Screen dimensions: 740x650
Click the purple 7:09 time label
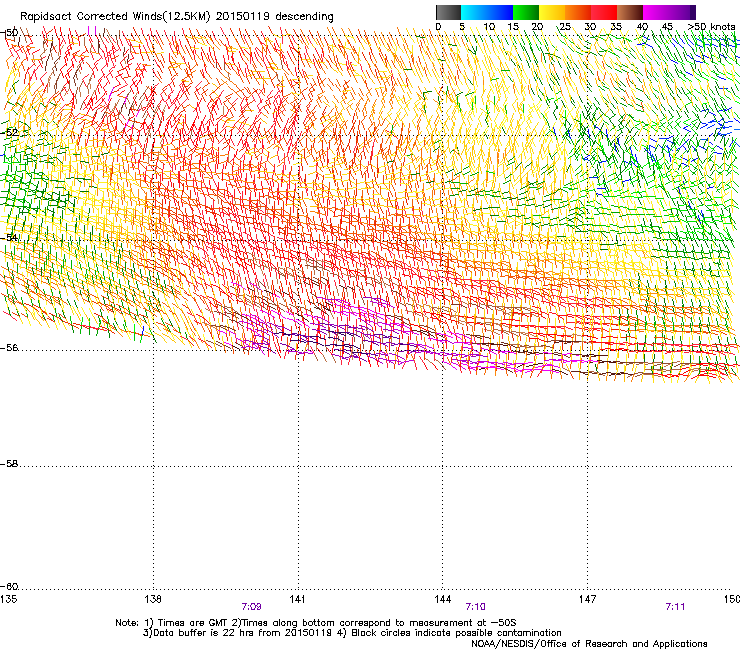click(x=252, y=607)
